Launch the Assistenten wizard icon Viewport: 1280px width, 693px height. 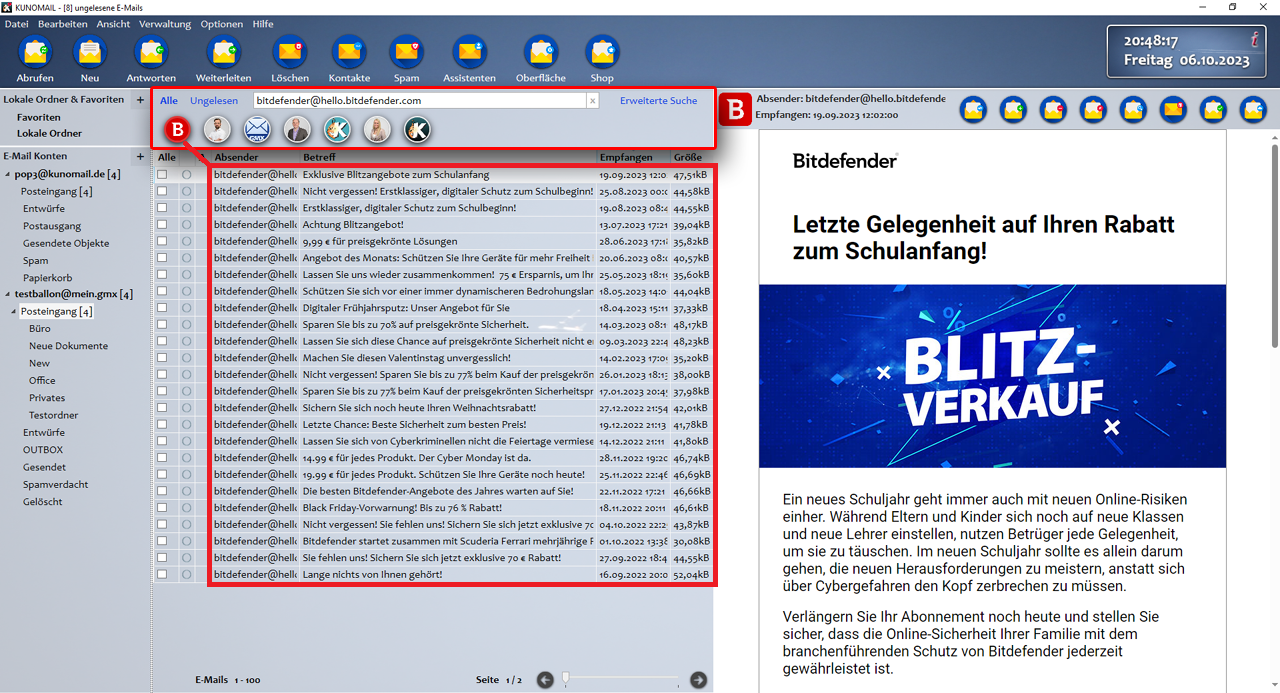[x=469, y=51]
